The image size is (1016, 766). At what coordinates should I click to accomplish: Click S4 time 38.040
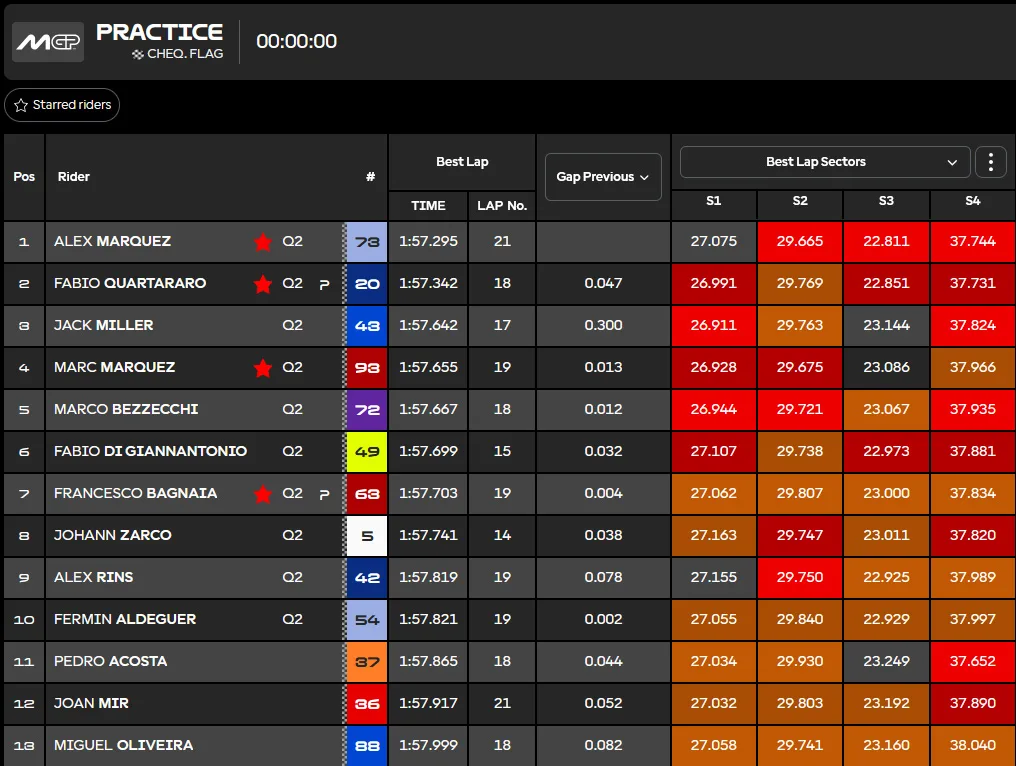point(973,745)
